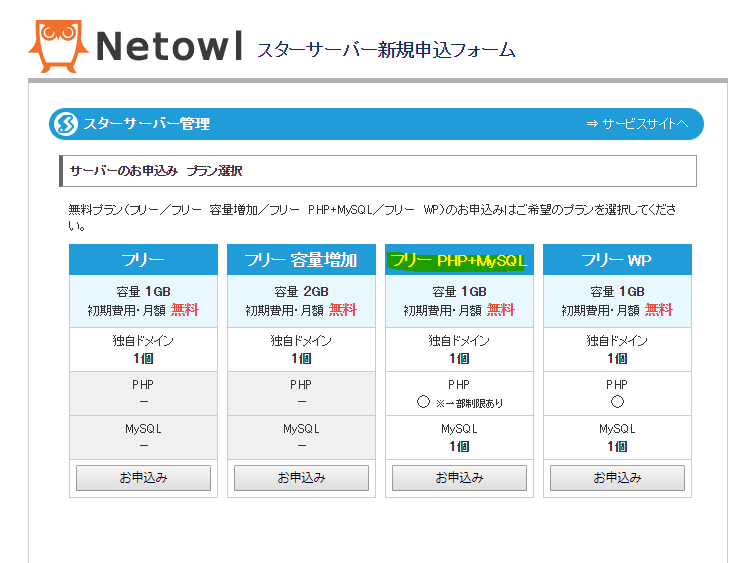Image resolution: width=756 pixels, height=563 pixels.
Task: Click the スターサーバー管理 S logo icon
Action: 66,124
